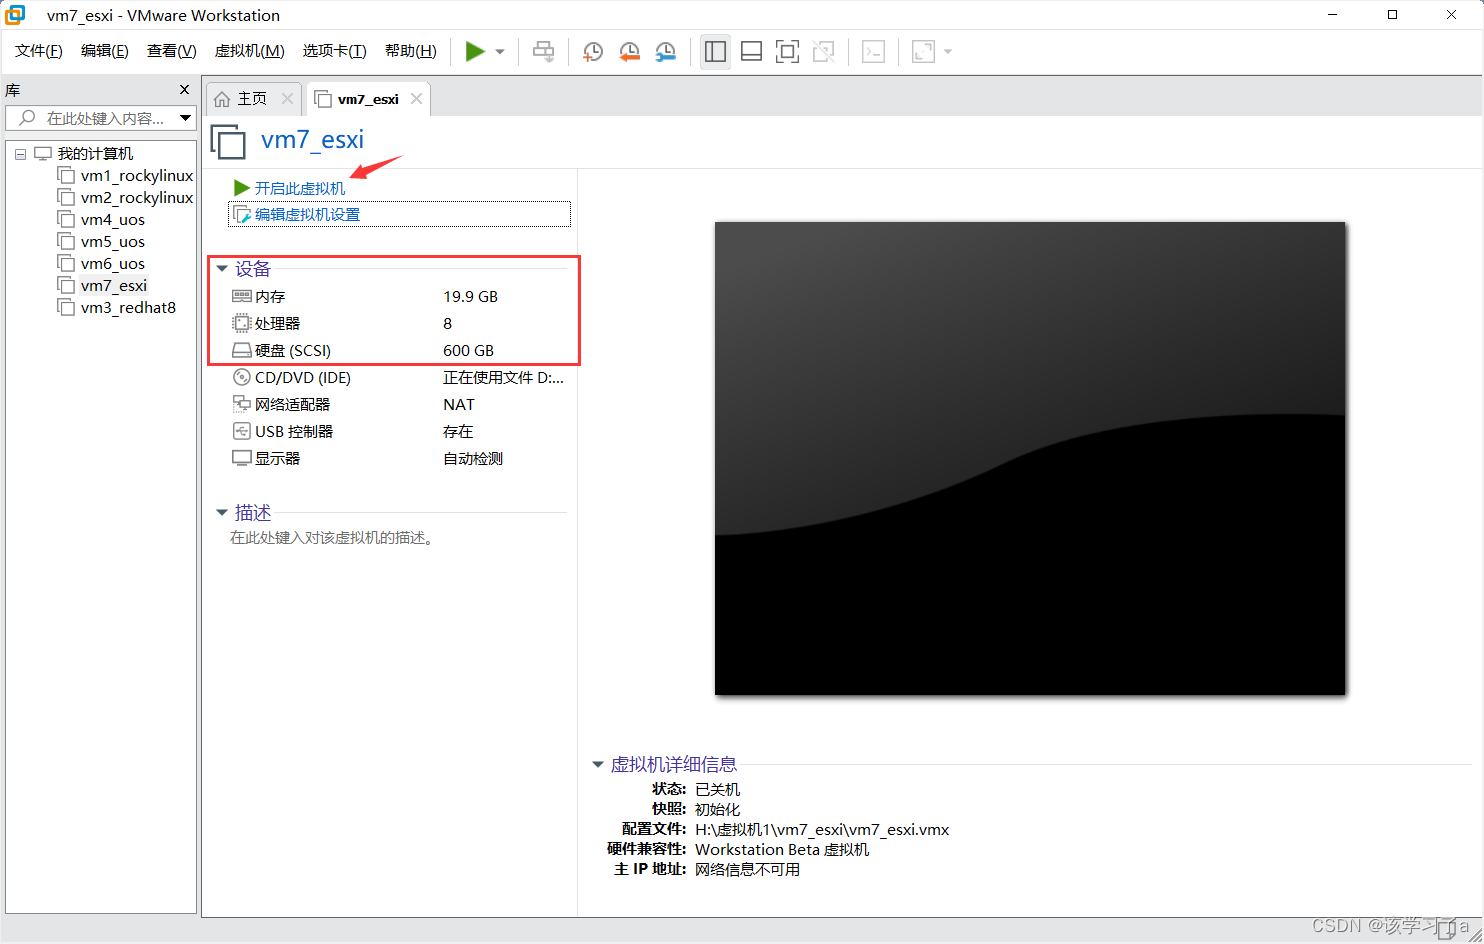Screen dimensions: 1484x944
Task: Click the 处理器 processor device row
Action: coord(399,323)
